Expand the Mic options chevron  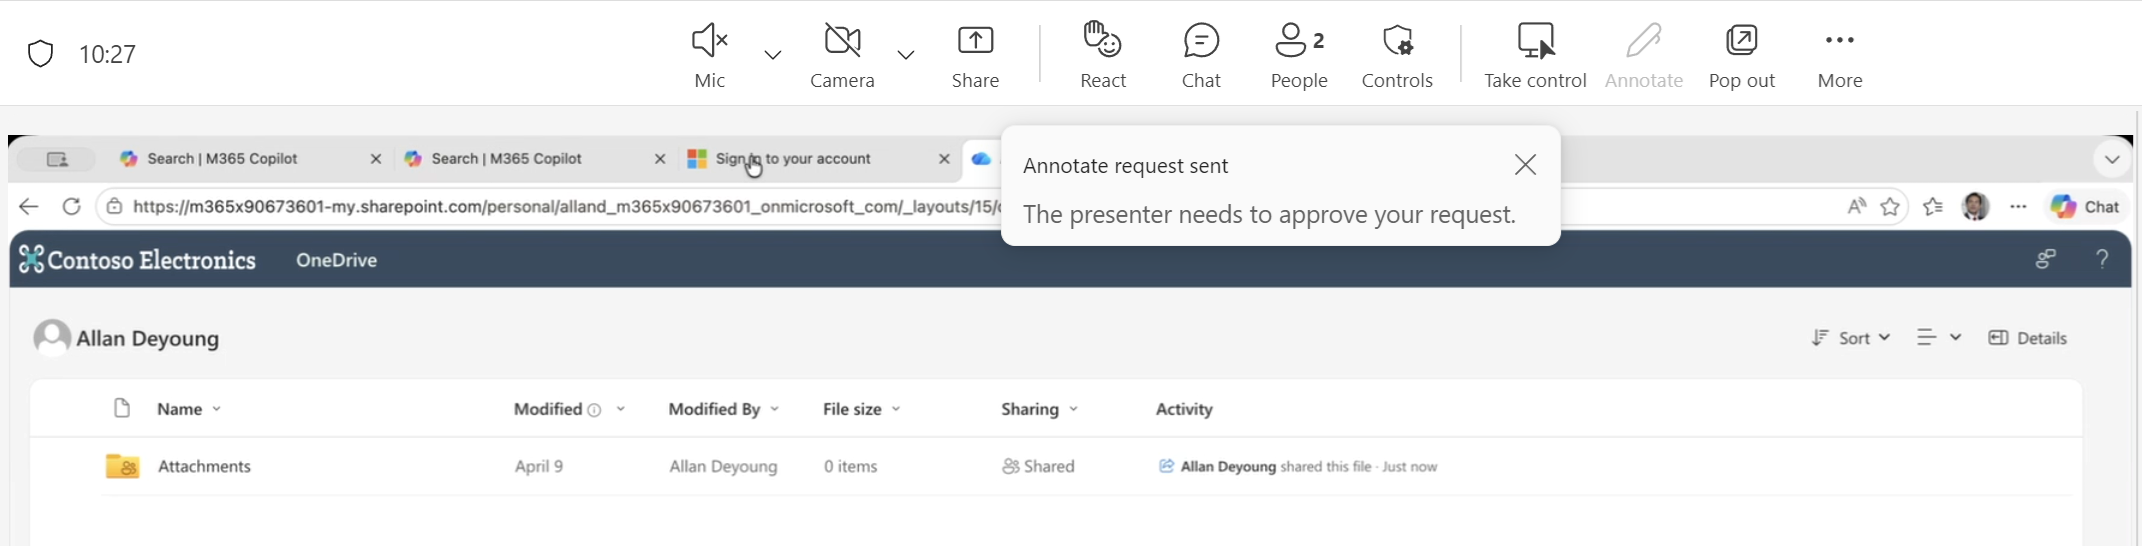click(773, 55)
